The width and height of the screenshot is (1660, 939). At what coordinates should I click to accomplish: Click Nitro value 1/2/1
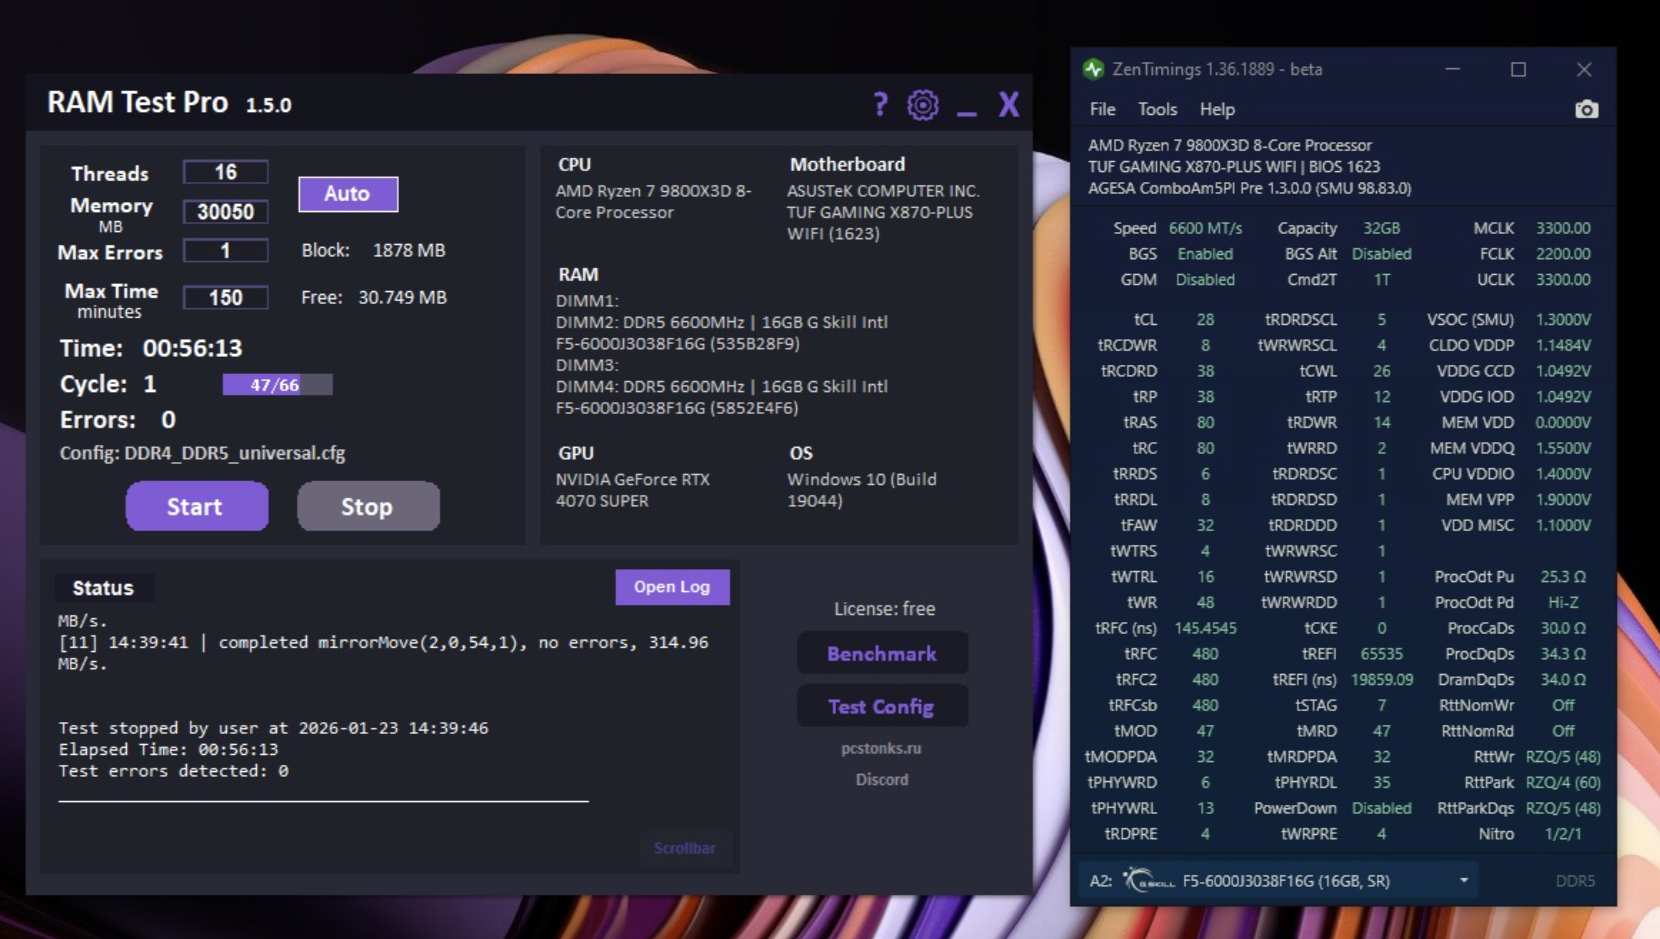pos(1563,834)
